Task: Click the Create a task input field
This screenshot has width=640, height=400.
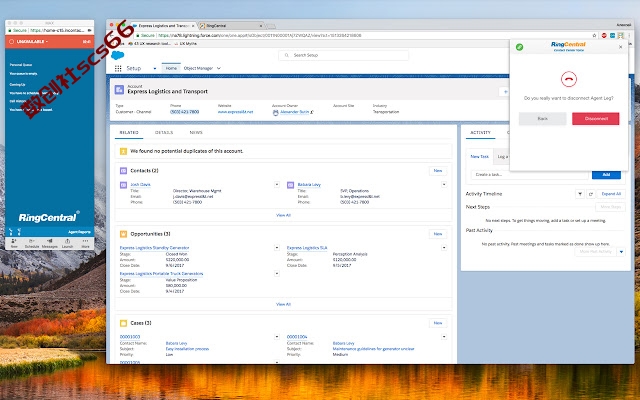Action: point(529,175)
